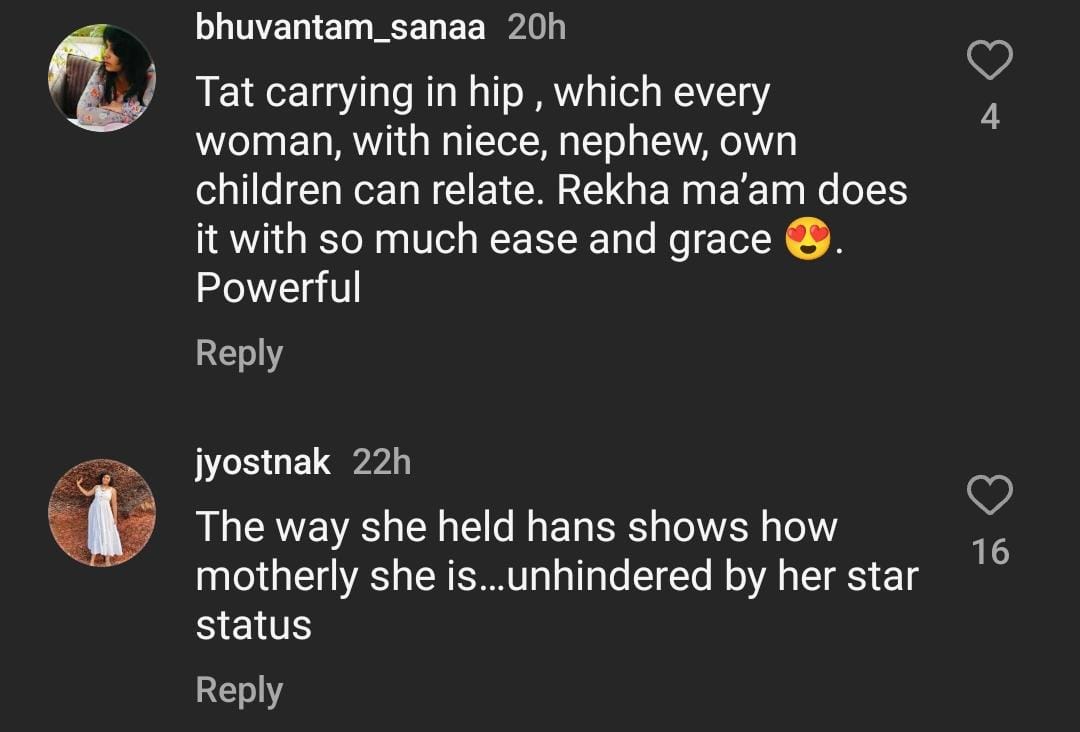Click the word "status" in second comment
This screenshot has width=1080, height=732.
click(x=253, y=626)
